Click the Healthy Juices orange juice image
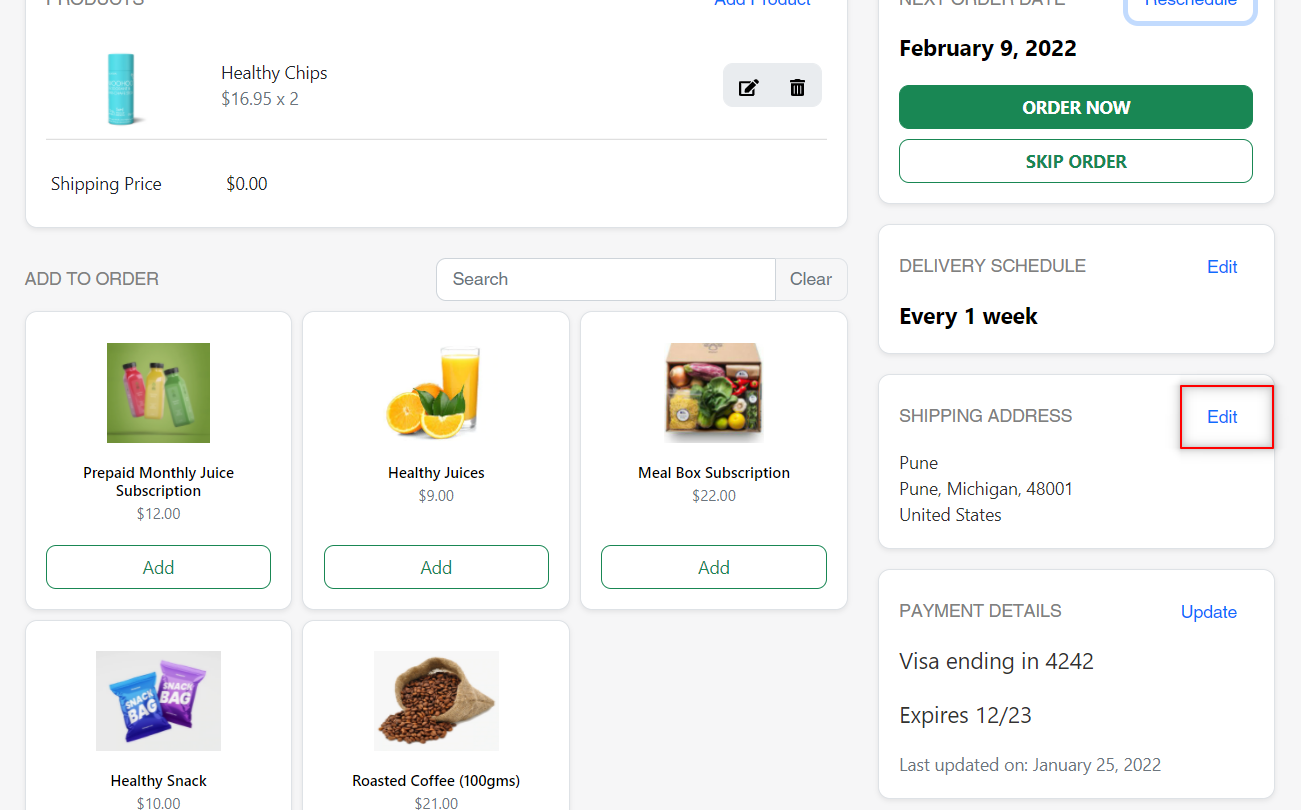The width and height of the screenshot is (1301, 810). pos(436,393)
